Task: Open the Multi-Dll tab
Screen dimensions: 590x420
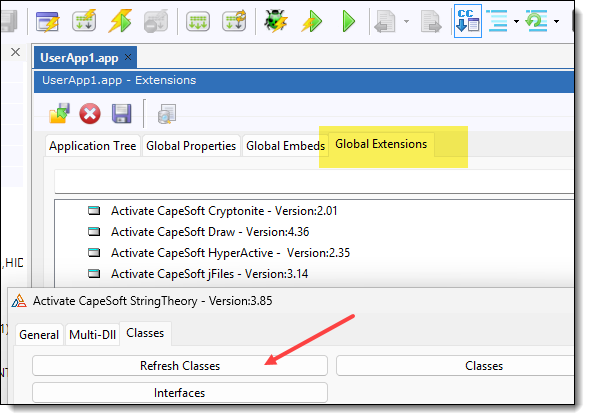Action: [x=93, y=335]
